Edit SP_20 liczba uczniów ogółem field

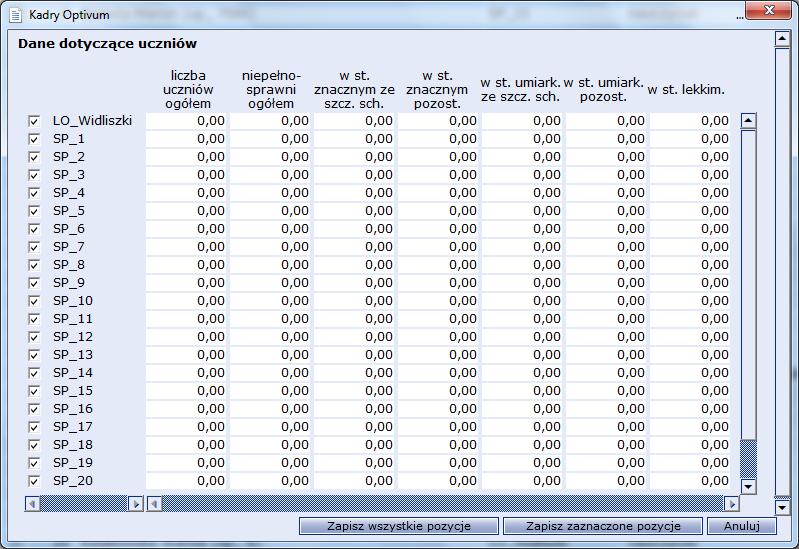186,481
